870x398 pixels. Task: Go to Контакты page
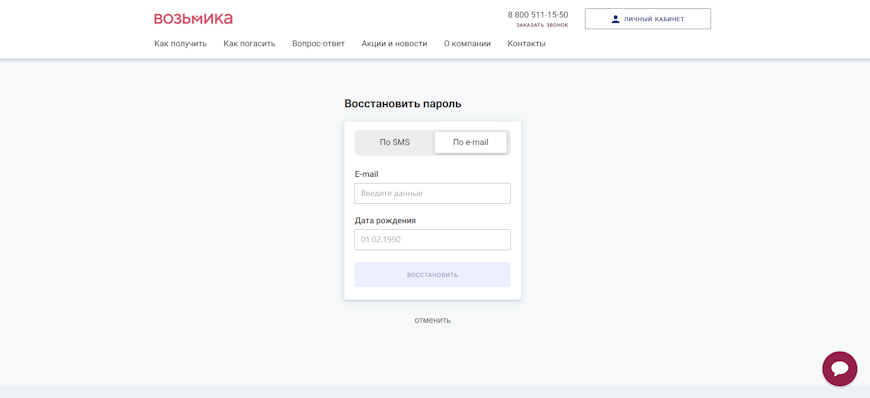click(x=527, y=44)
